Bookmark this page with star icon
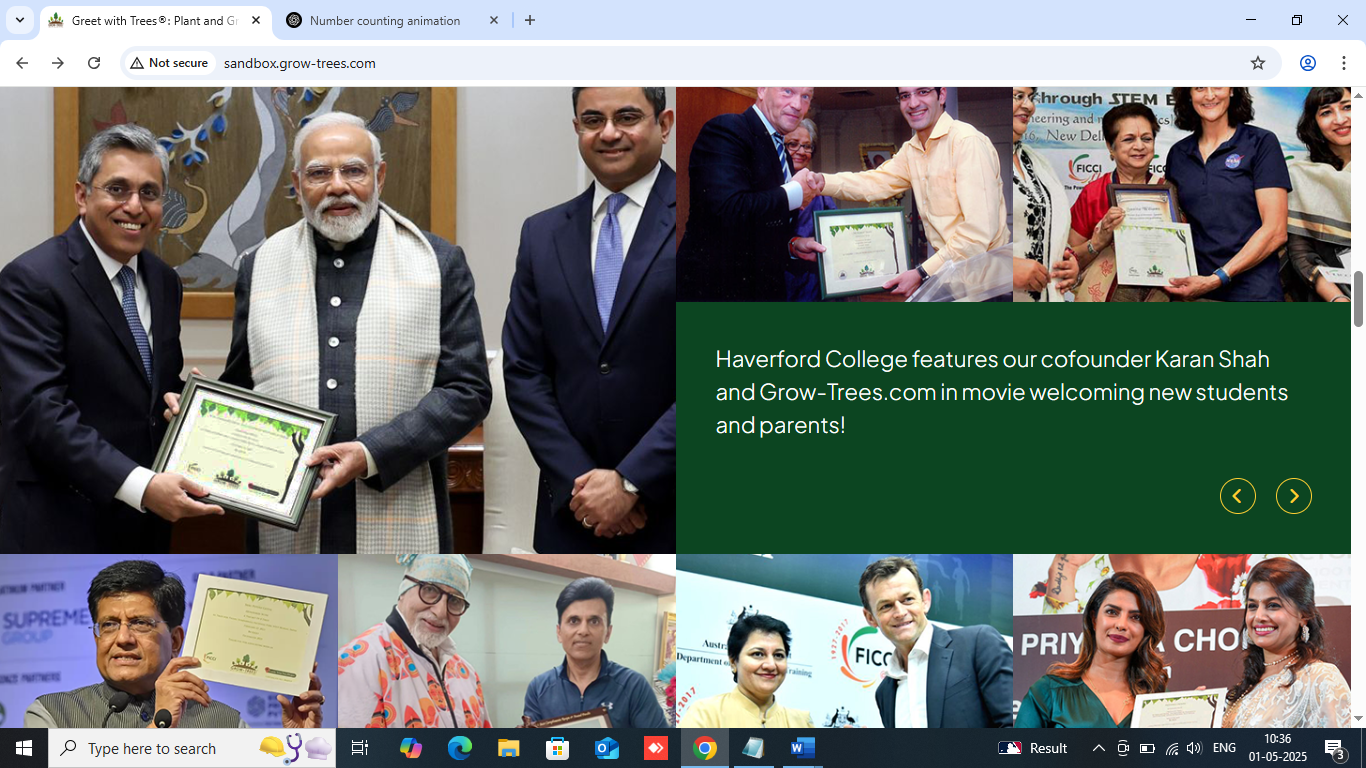This screenshot has width=1366, height=768. [x=1258, y=63]
